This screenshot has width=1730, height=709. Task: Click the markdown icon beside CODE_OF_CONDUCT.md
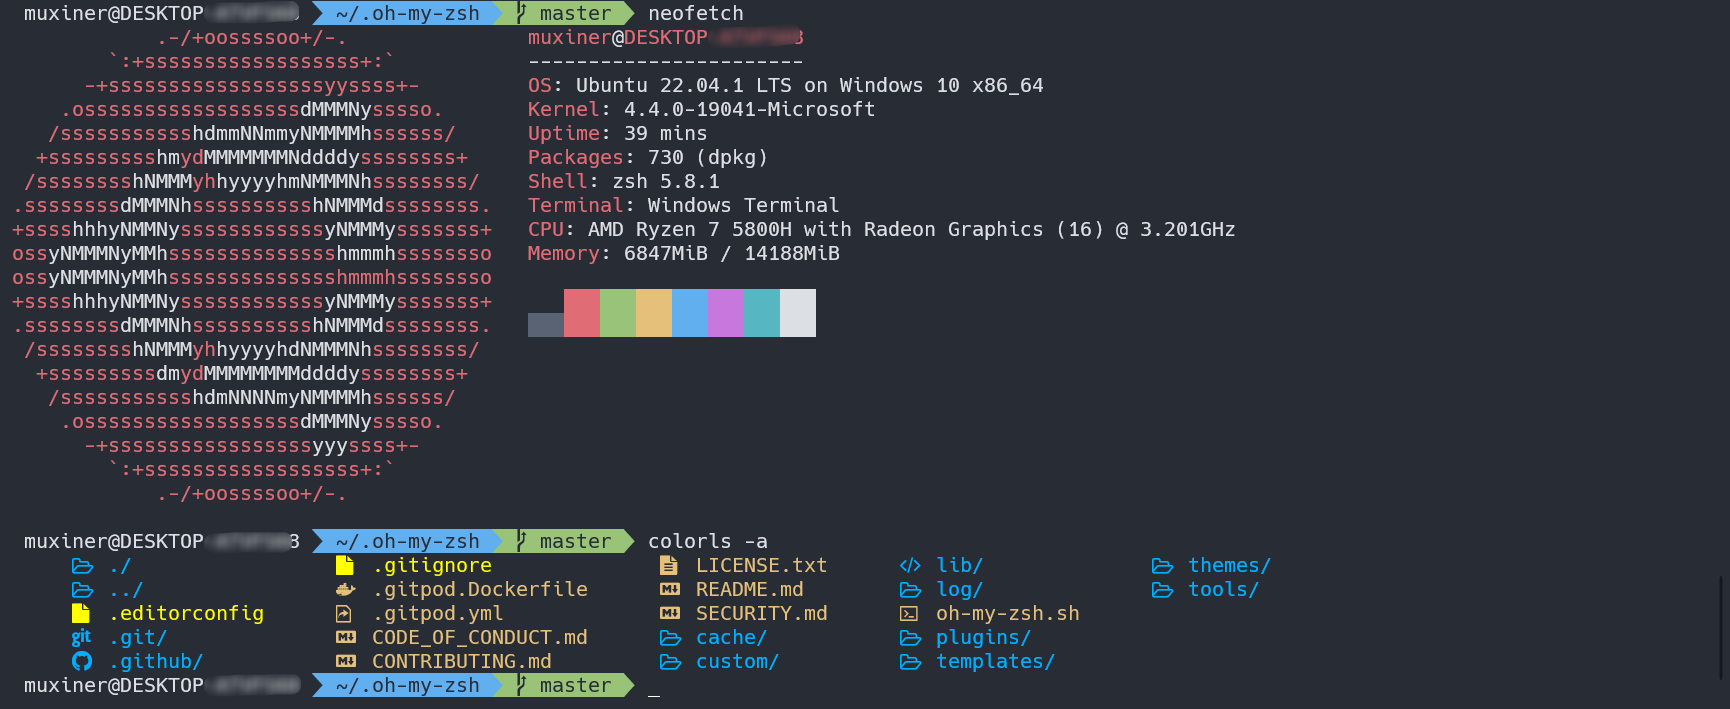point(346,637)
